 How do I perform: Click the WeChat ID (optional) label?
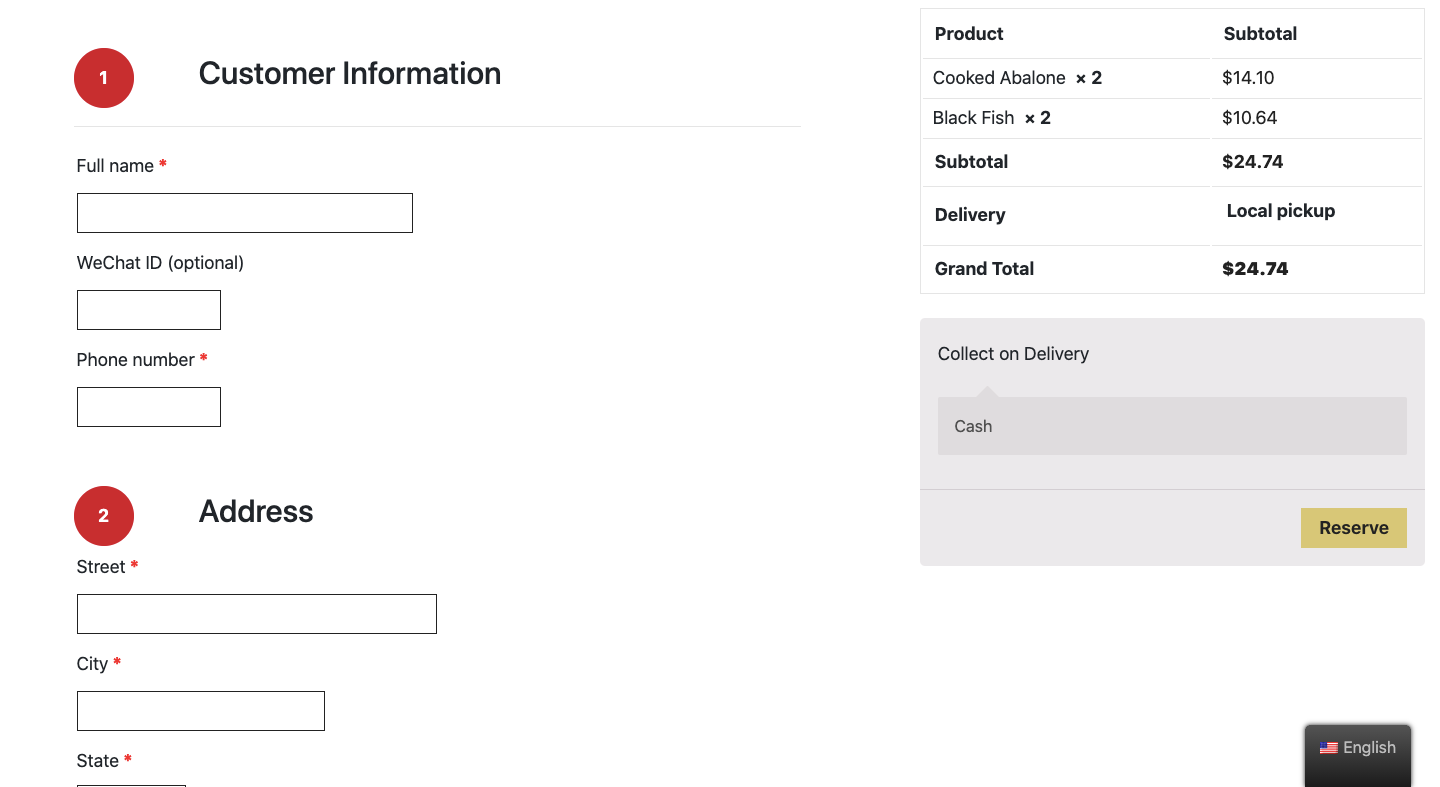[160, 263]
